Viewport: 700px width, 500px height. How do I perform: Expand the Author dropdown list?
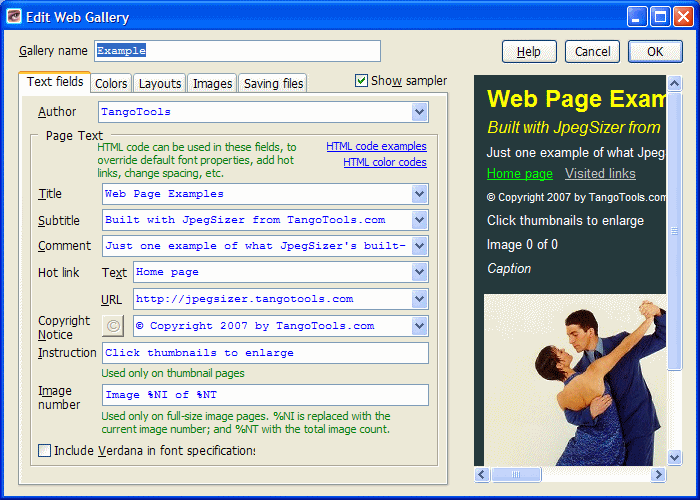click(x=420, y=112)
